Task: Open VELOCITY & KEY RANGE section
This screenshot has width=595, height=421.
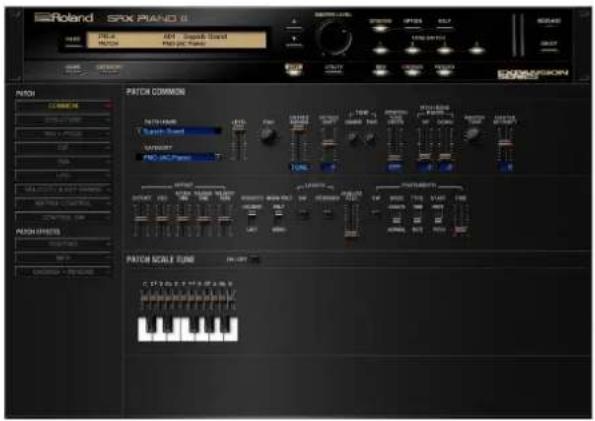Action: point(63,189)
